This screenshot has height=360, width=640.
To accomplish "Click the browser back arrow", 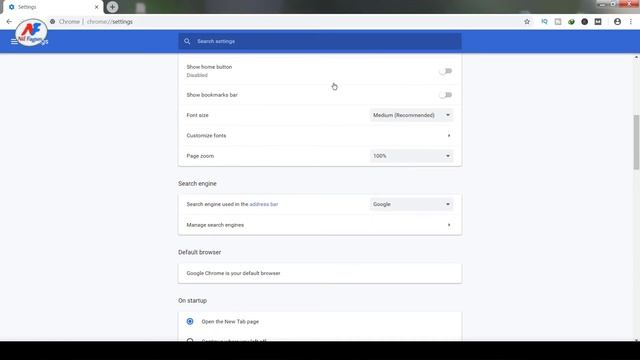I will click(9, 22).
